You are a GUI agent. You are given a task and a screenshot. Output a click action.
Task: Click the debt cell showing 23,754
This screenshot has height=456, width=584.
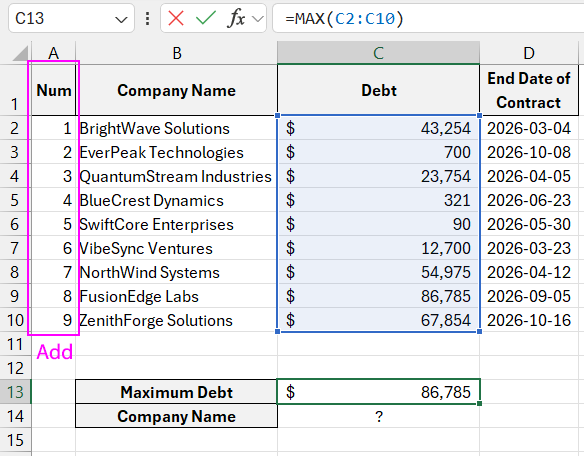coord(378,176)
